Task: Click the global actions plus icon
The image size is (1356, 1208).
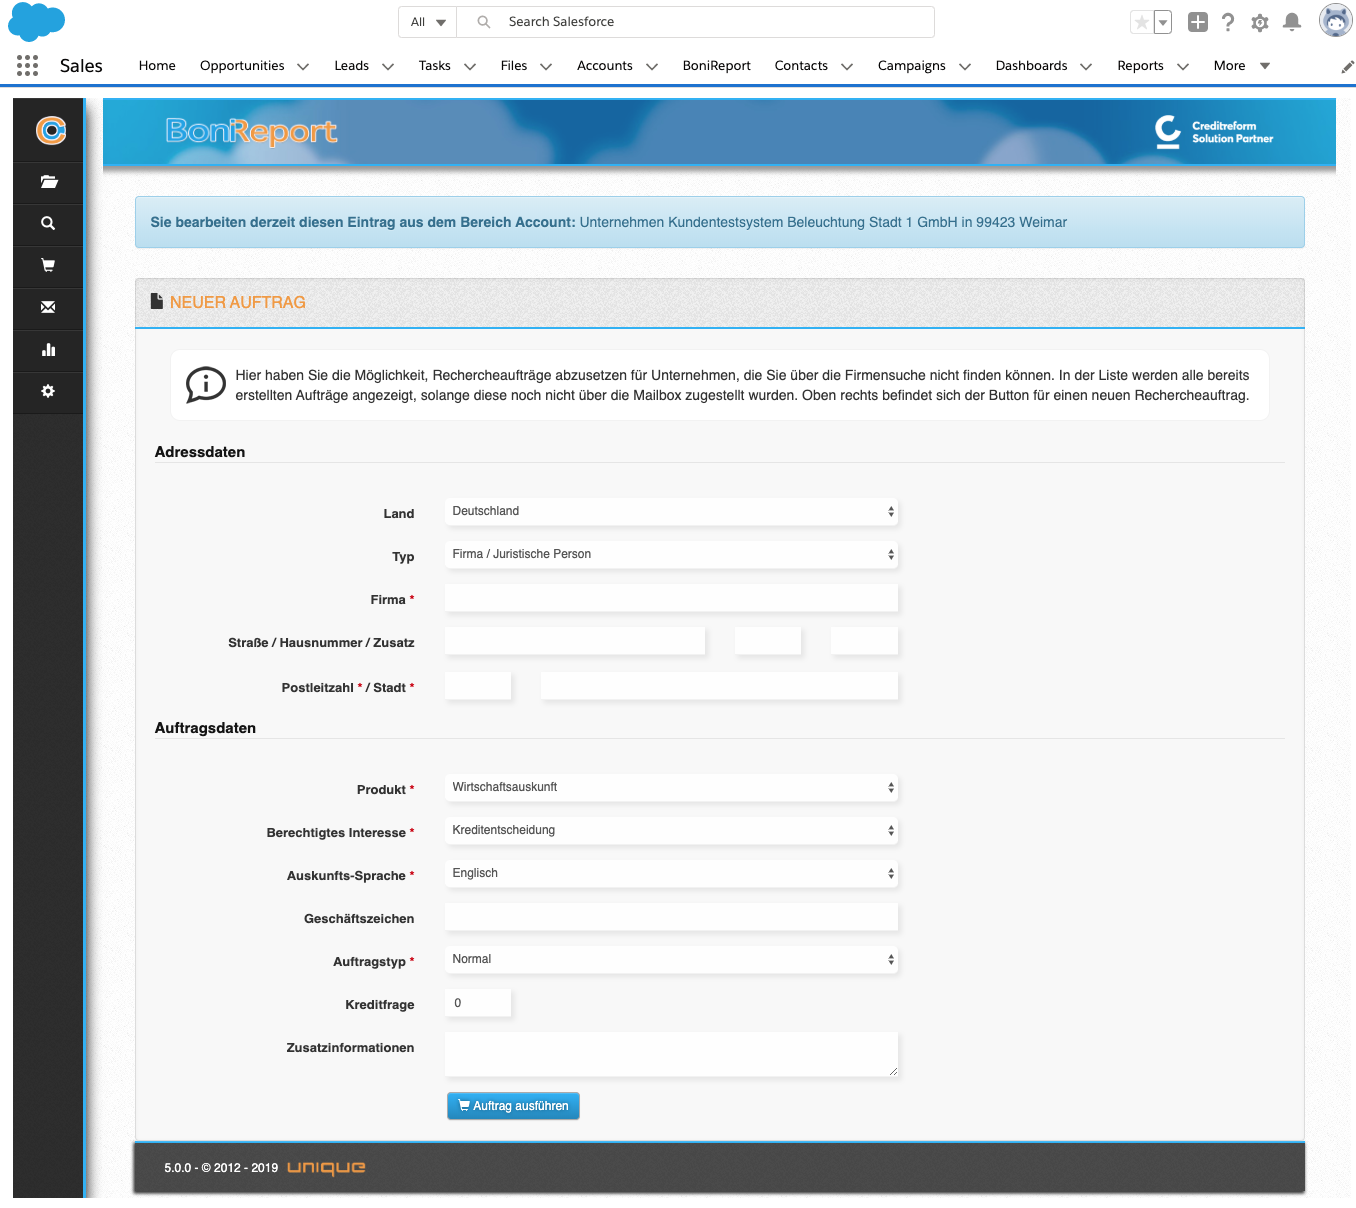Action: click(1198, 22)
